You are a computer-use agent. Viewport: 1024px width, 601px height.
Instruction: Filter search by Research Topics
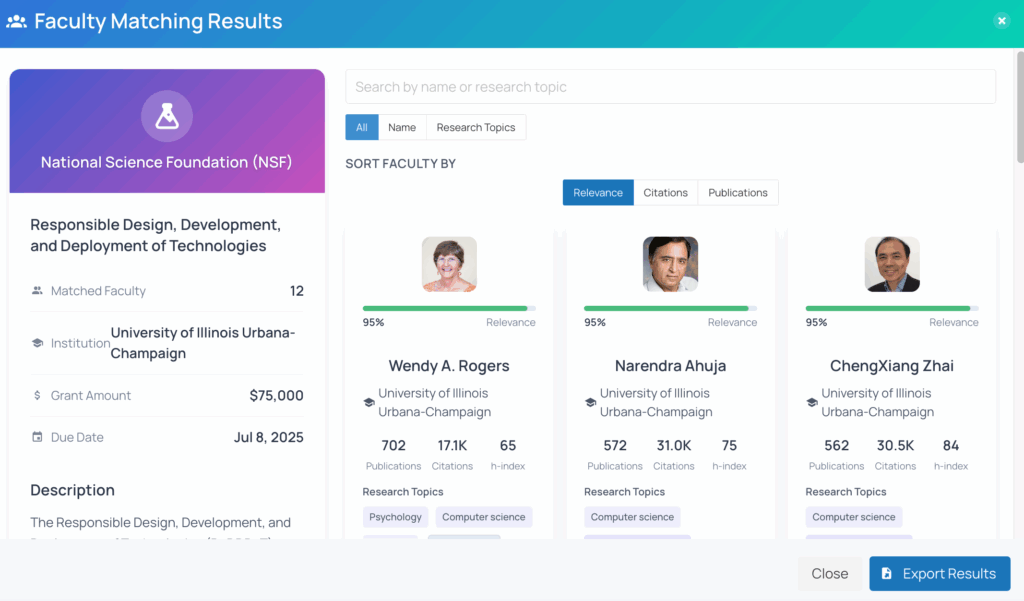[476, 127]
